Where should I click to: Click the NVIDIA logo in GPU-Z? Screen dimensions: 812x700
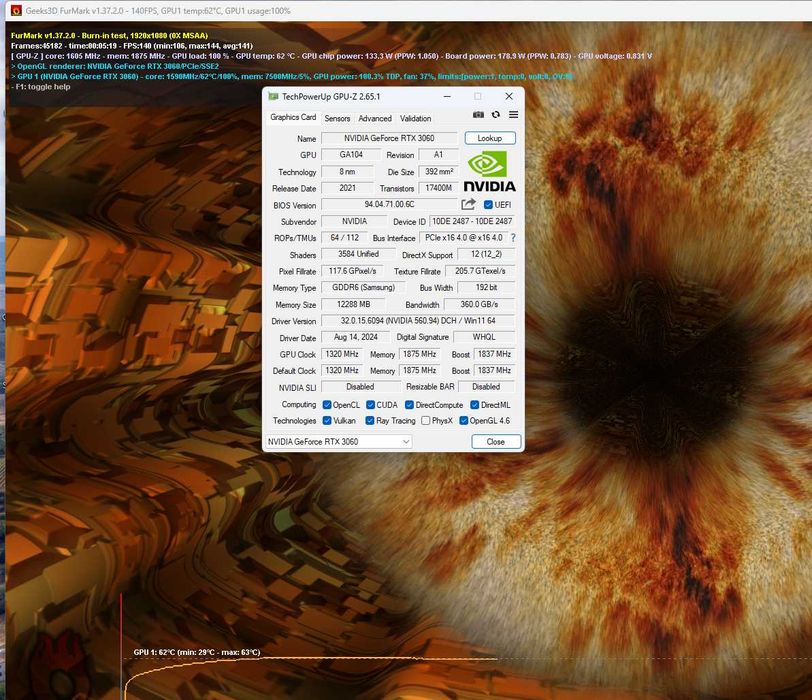489,171
